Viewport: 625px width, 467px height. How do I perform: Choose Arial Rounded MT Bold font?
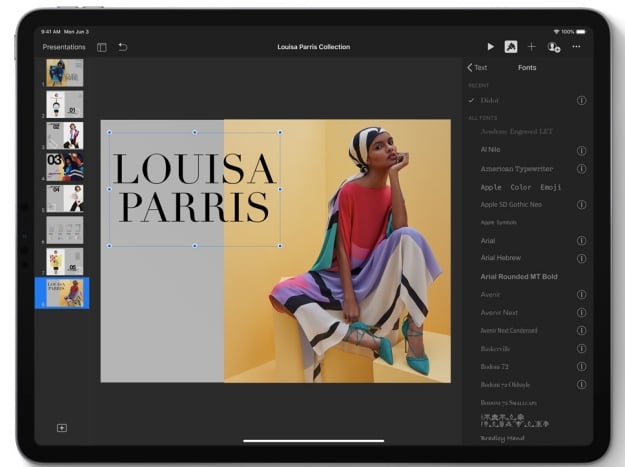519,276
